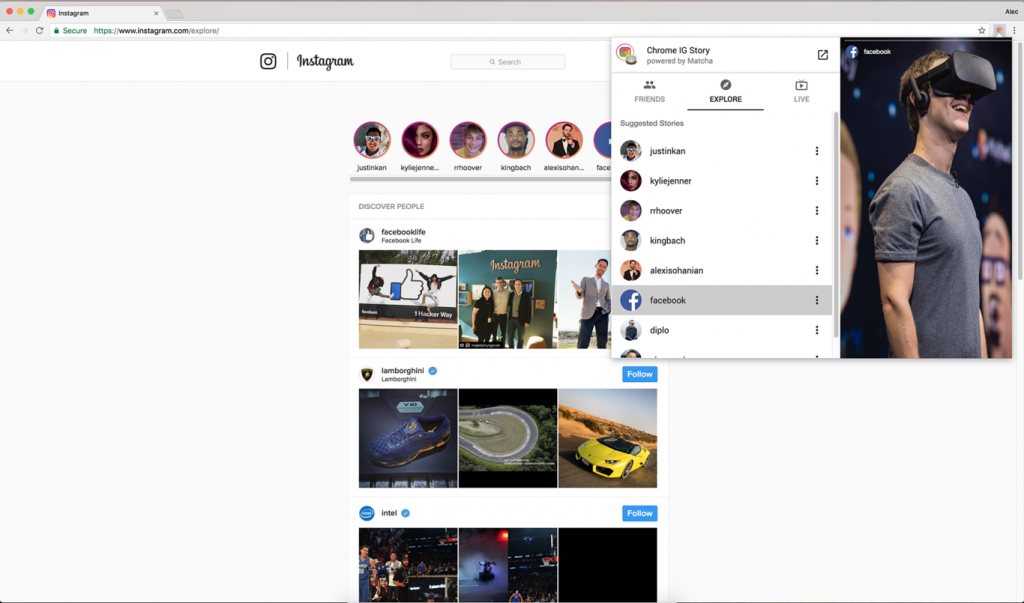Viewport: 1024px width, 603px height.
Task: Open the Instagram camera glyph in the header
Action: point(268,61)
